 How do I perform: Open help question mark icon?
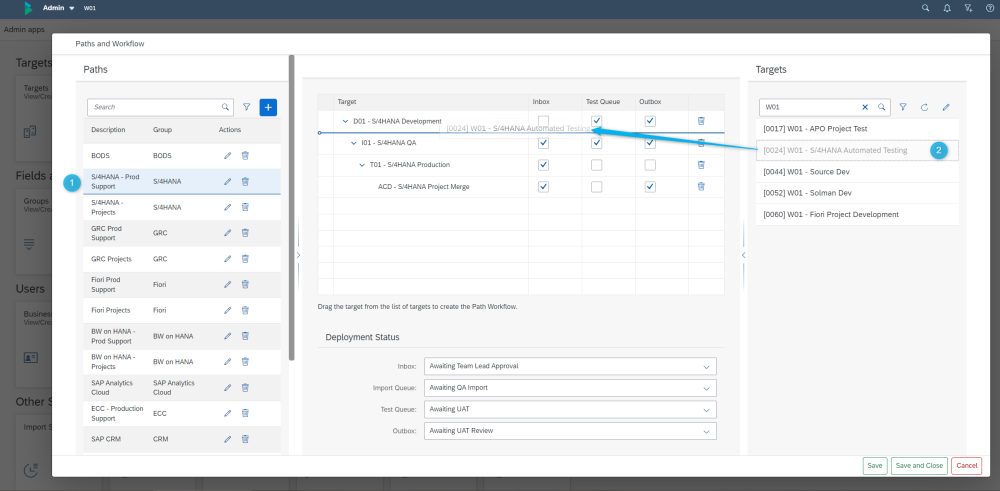(x=989, y=8)
